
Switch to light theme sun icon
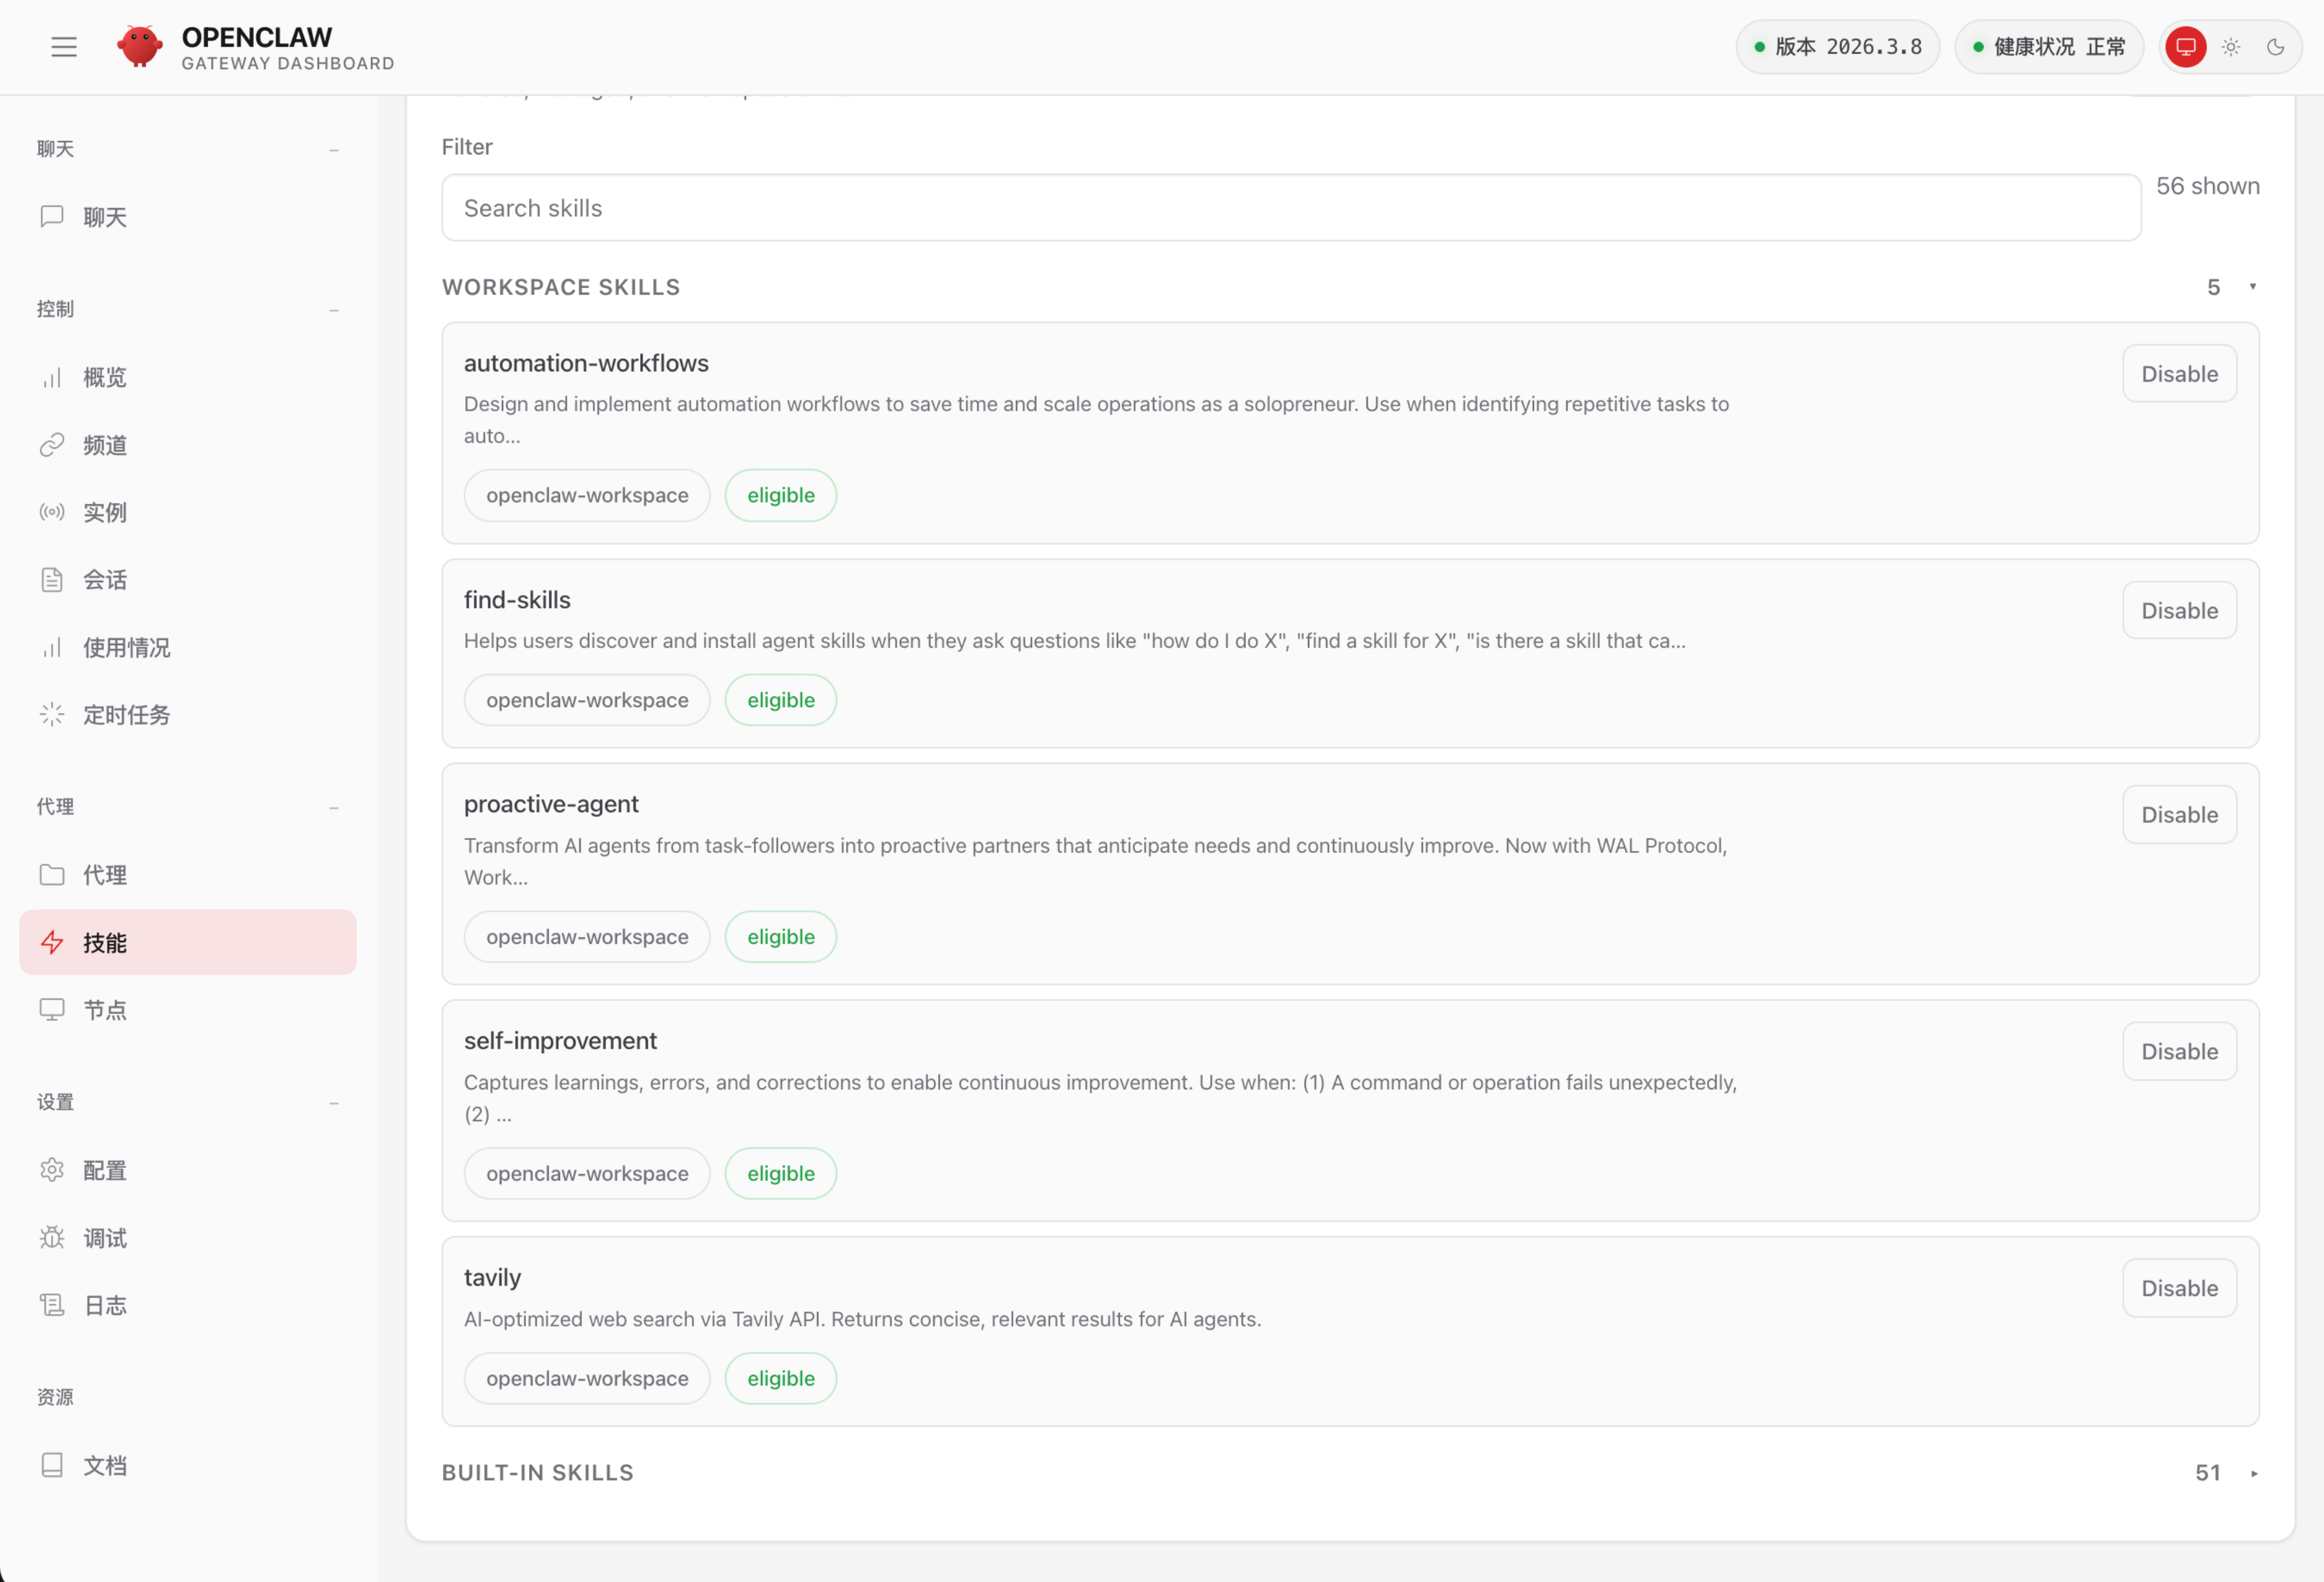click(2231, 47)
